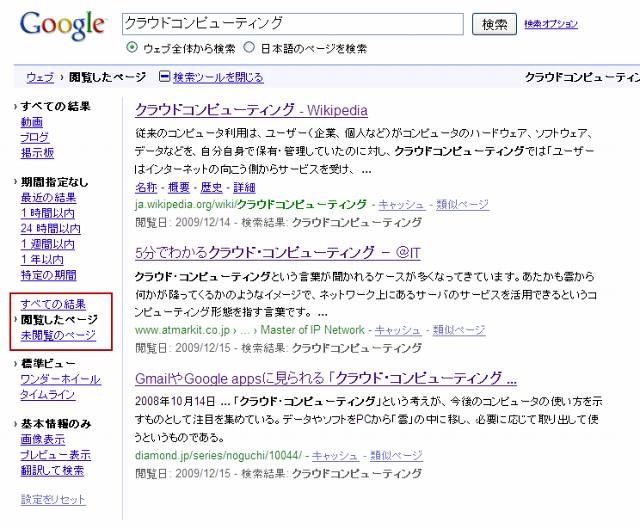
Task: Click the 期間指定なし sidebar heading
Action: pyautogui.click(x=54, y=182)
